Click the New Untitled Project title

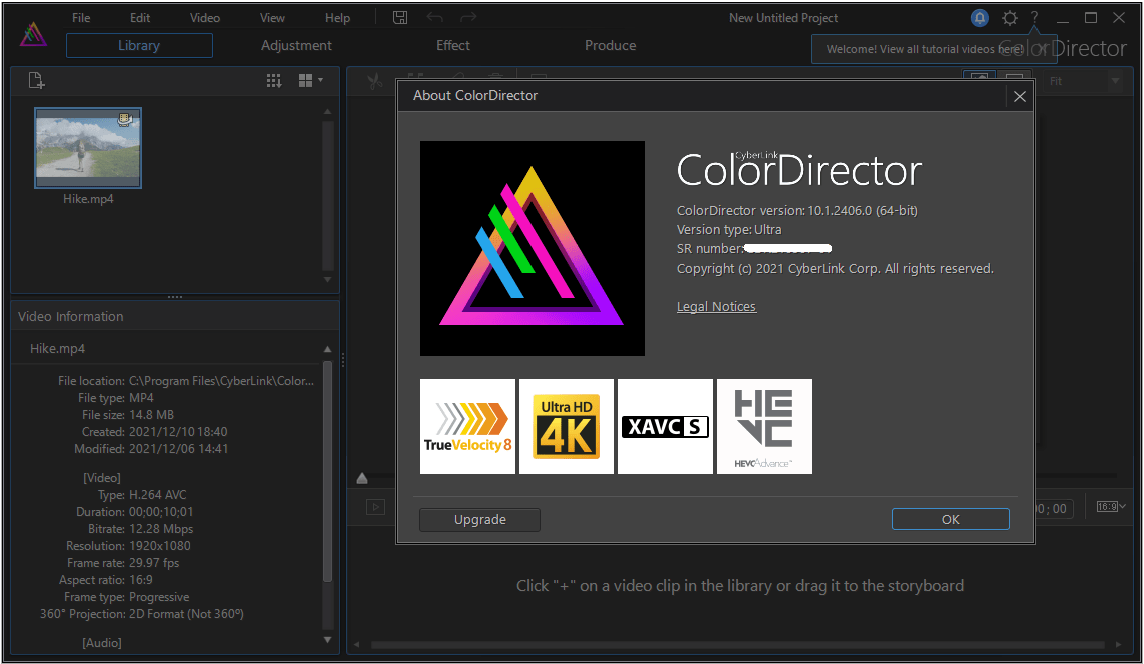[784, 18]
